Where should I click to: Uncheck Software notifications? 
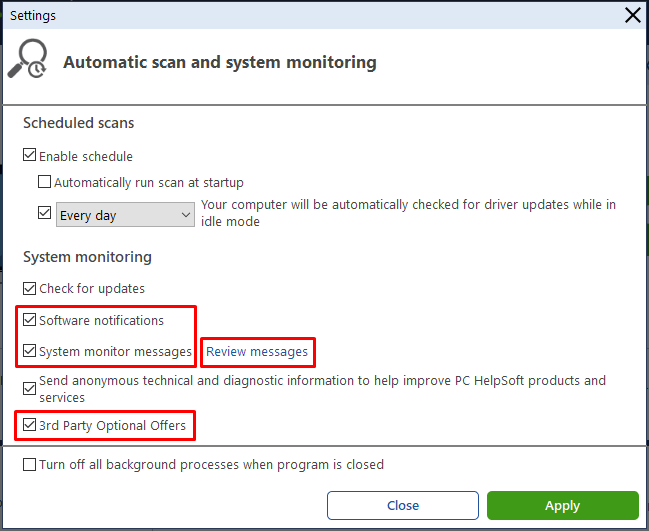coord(29,320)
